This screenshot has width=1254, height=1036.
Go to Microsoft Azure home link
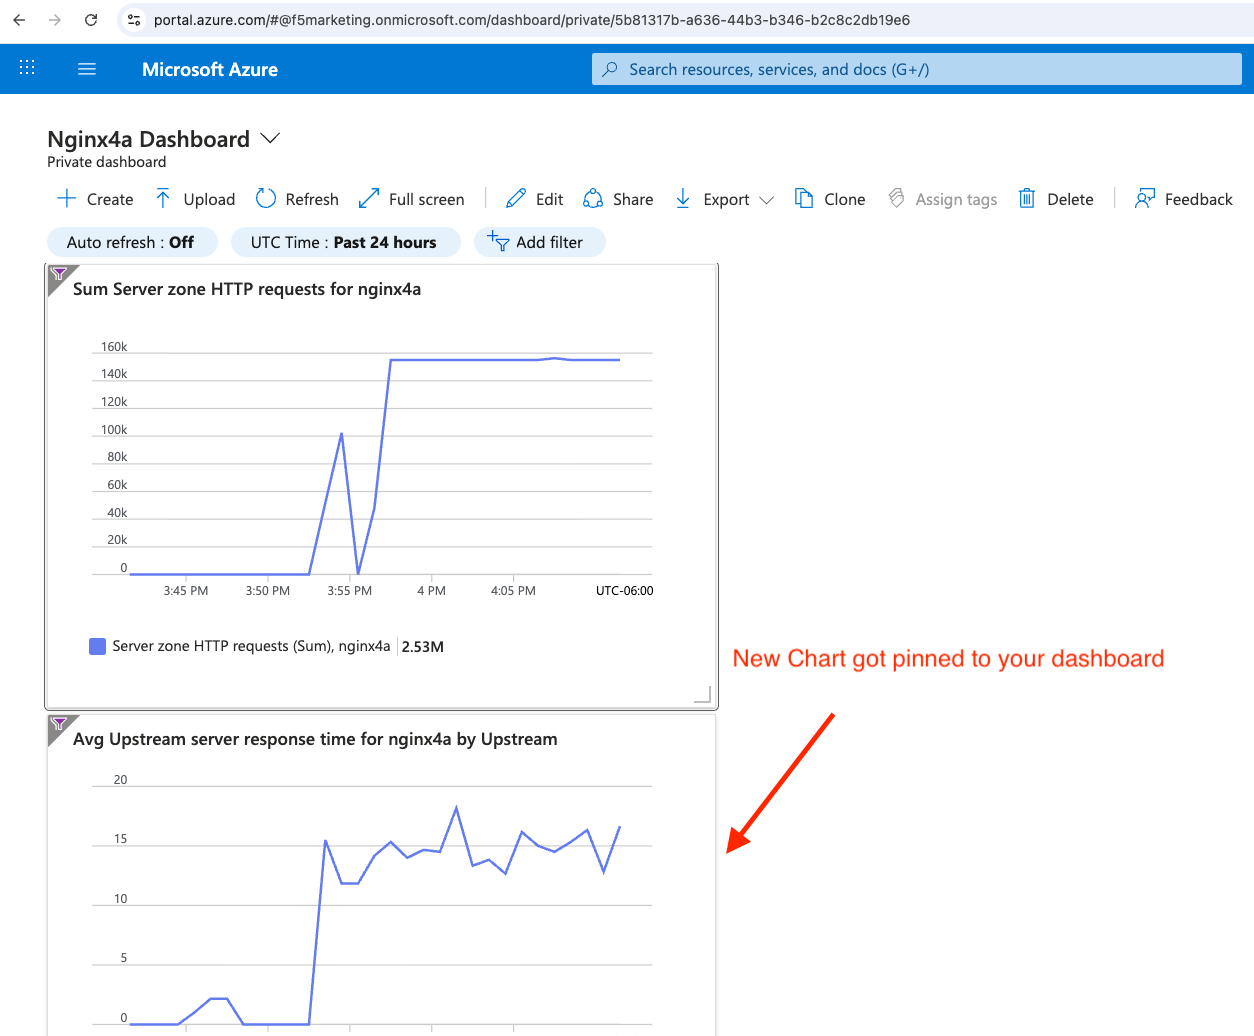pos(210,69)
